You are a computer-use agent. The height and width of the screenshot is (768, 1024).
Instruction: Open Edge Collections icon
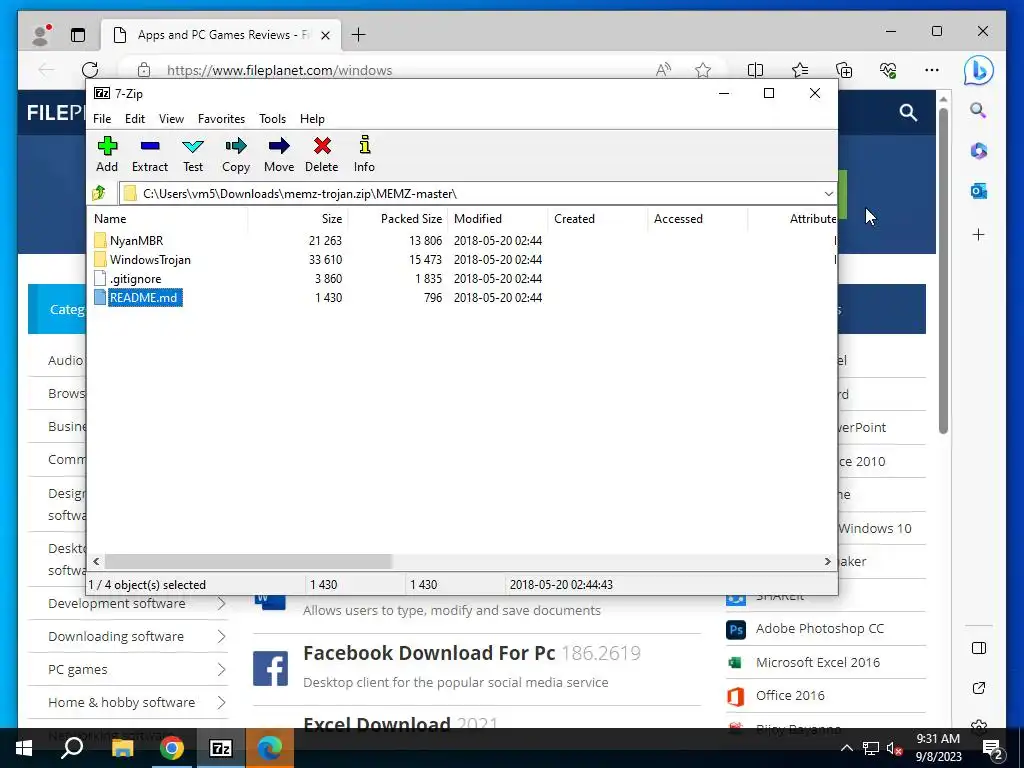844,70
